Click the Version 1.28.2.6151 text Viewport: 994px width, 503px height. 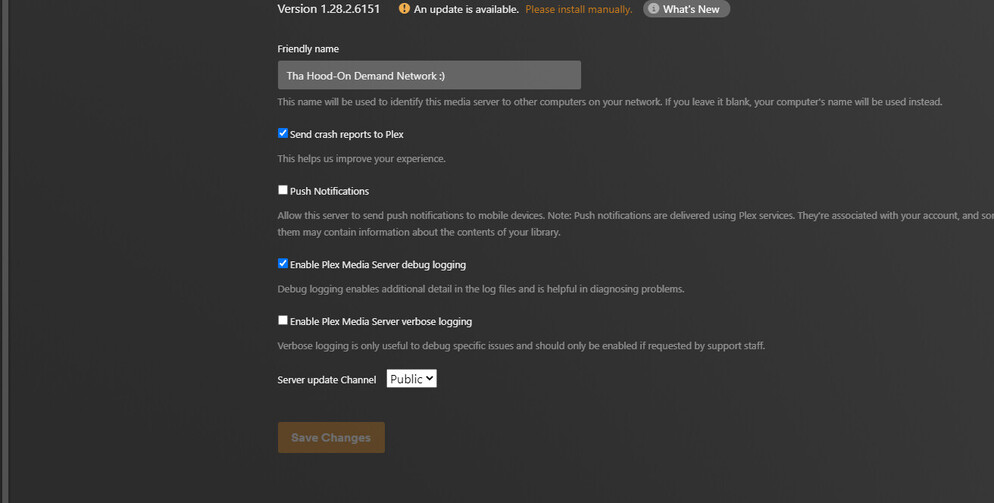[328, 9]
